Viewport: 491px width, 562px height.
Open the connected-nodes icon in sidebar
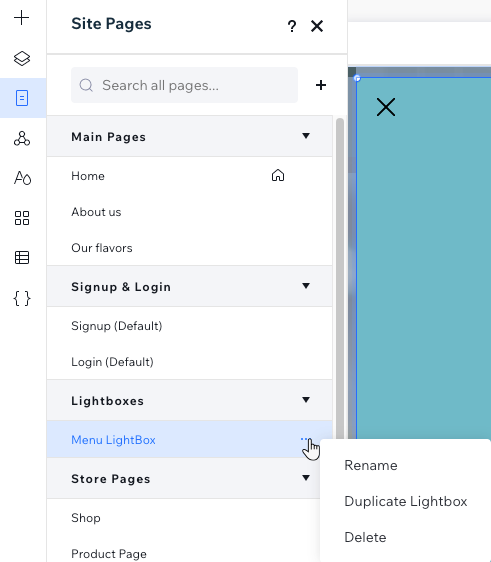pyautogui.click(x=22, y=138)
